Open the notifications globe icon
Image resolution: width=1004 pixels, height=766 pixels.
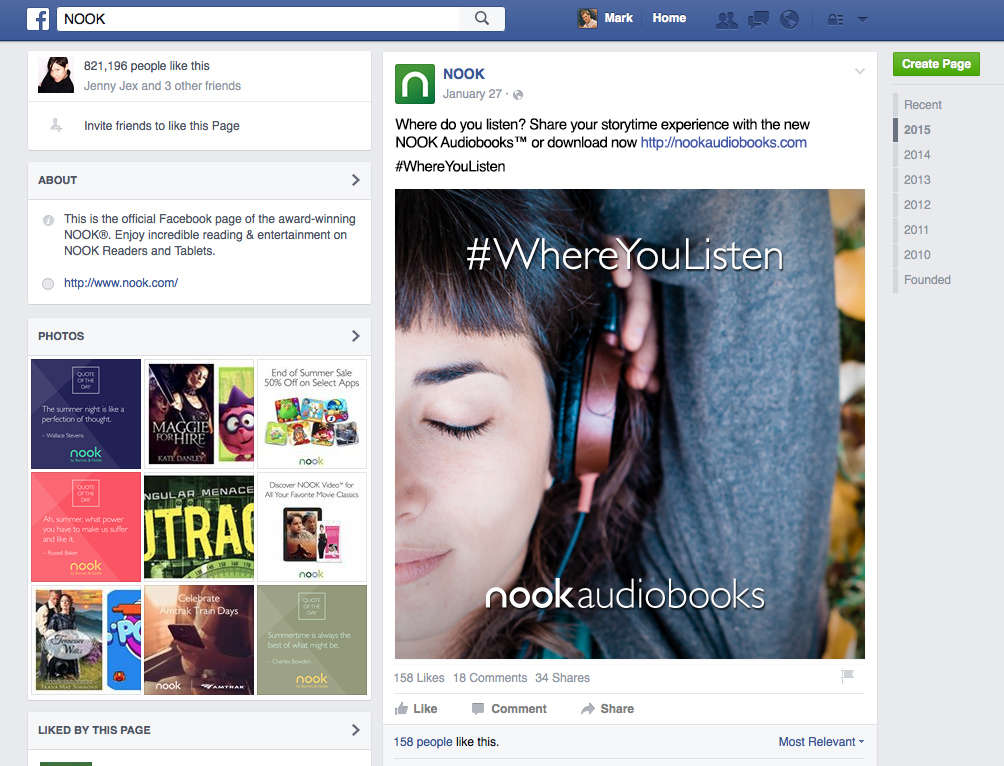(x=789, y=20)
